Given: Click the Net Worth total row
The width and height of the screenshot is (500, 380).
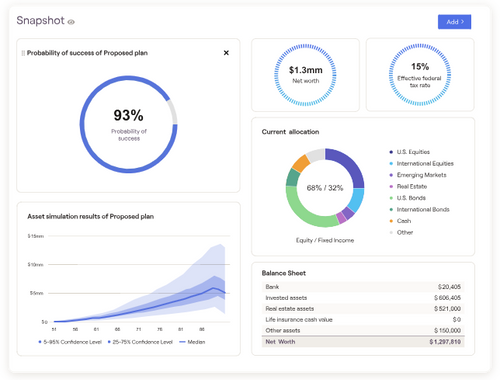Looking at the screenshot, I should [363, 342].
